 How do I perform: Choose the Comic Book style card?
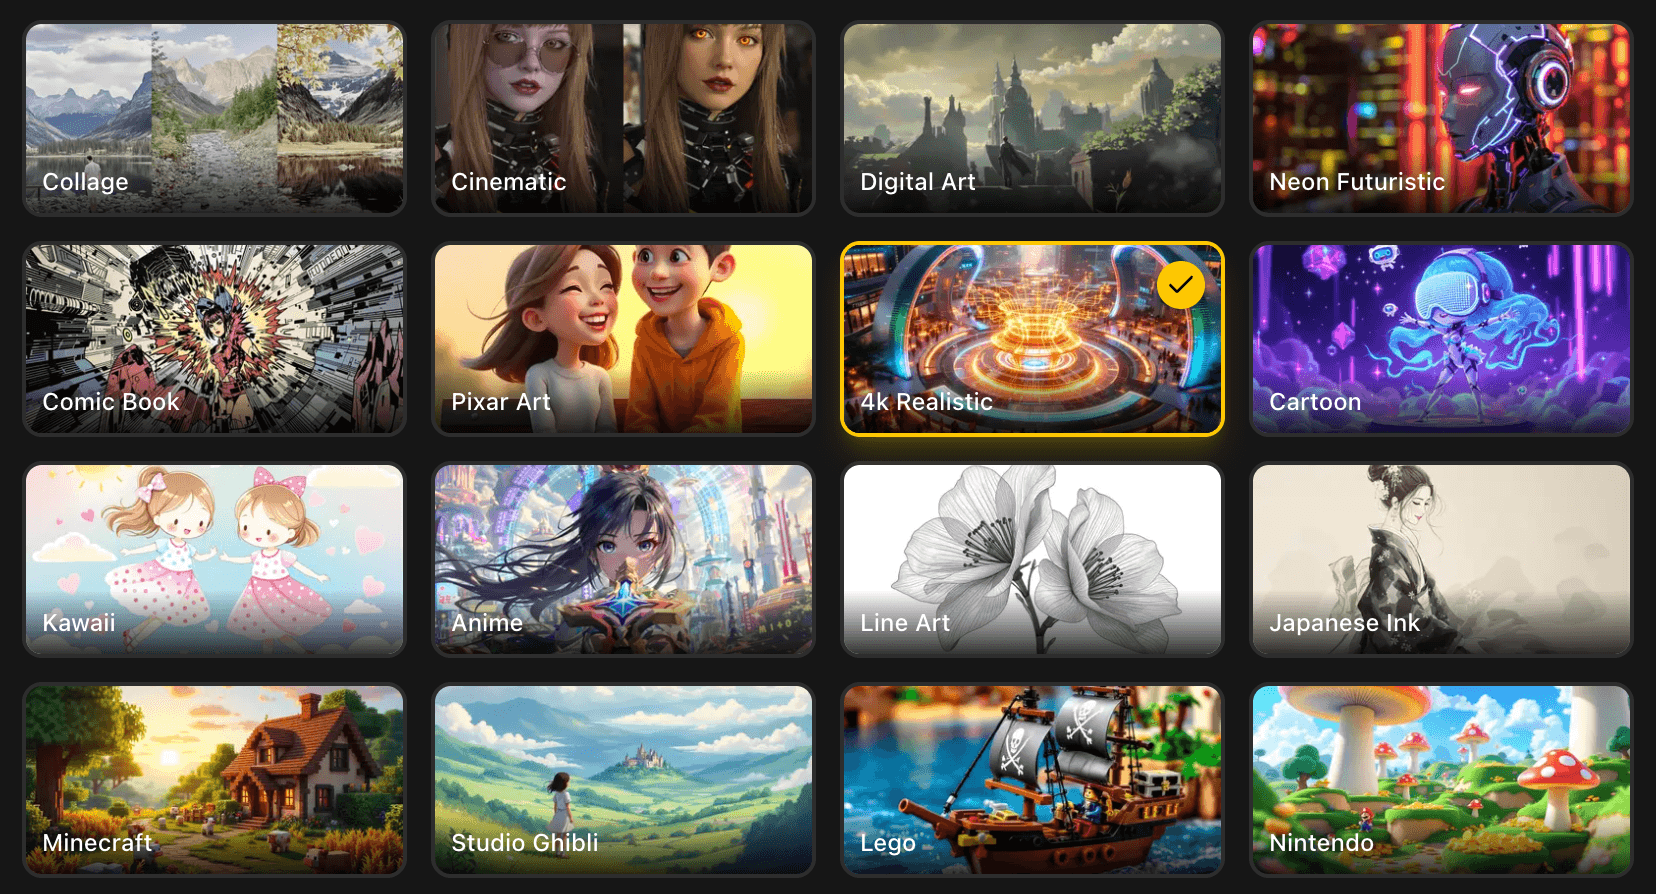(214, 339)
